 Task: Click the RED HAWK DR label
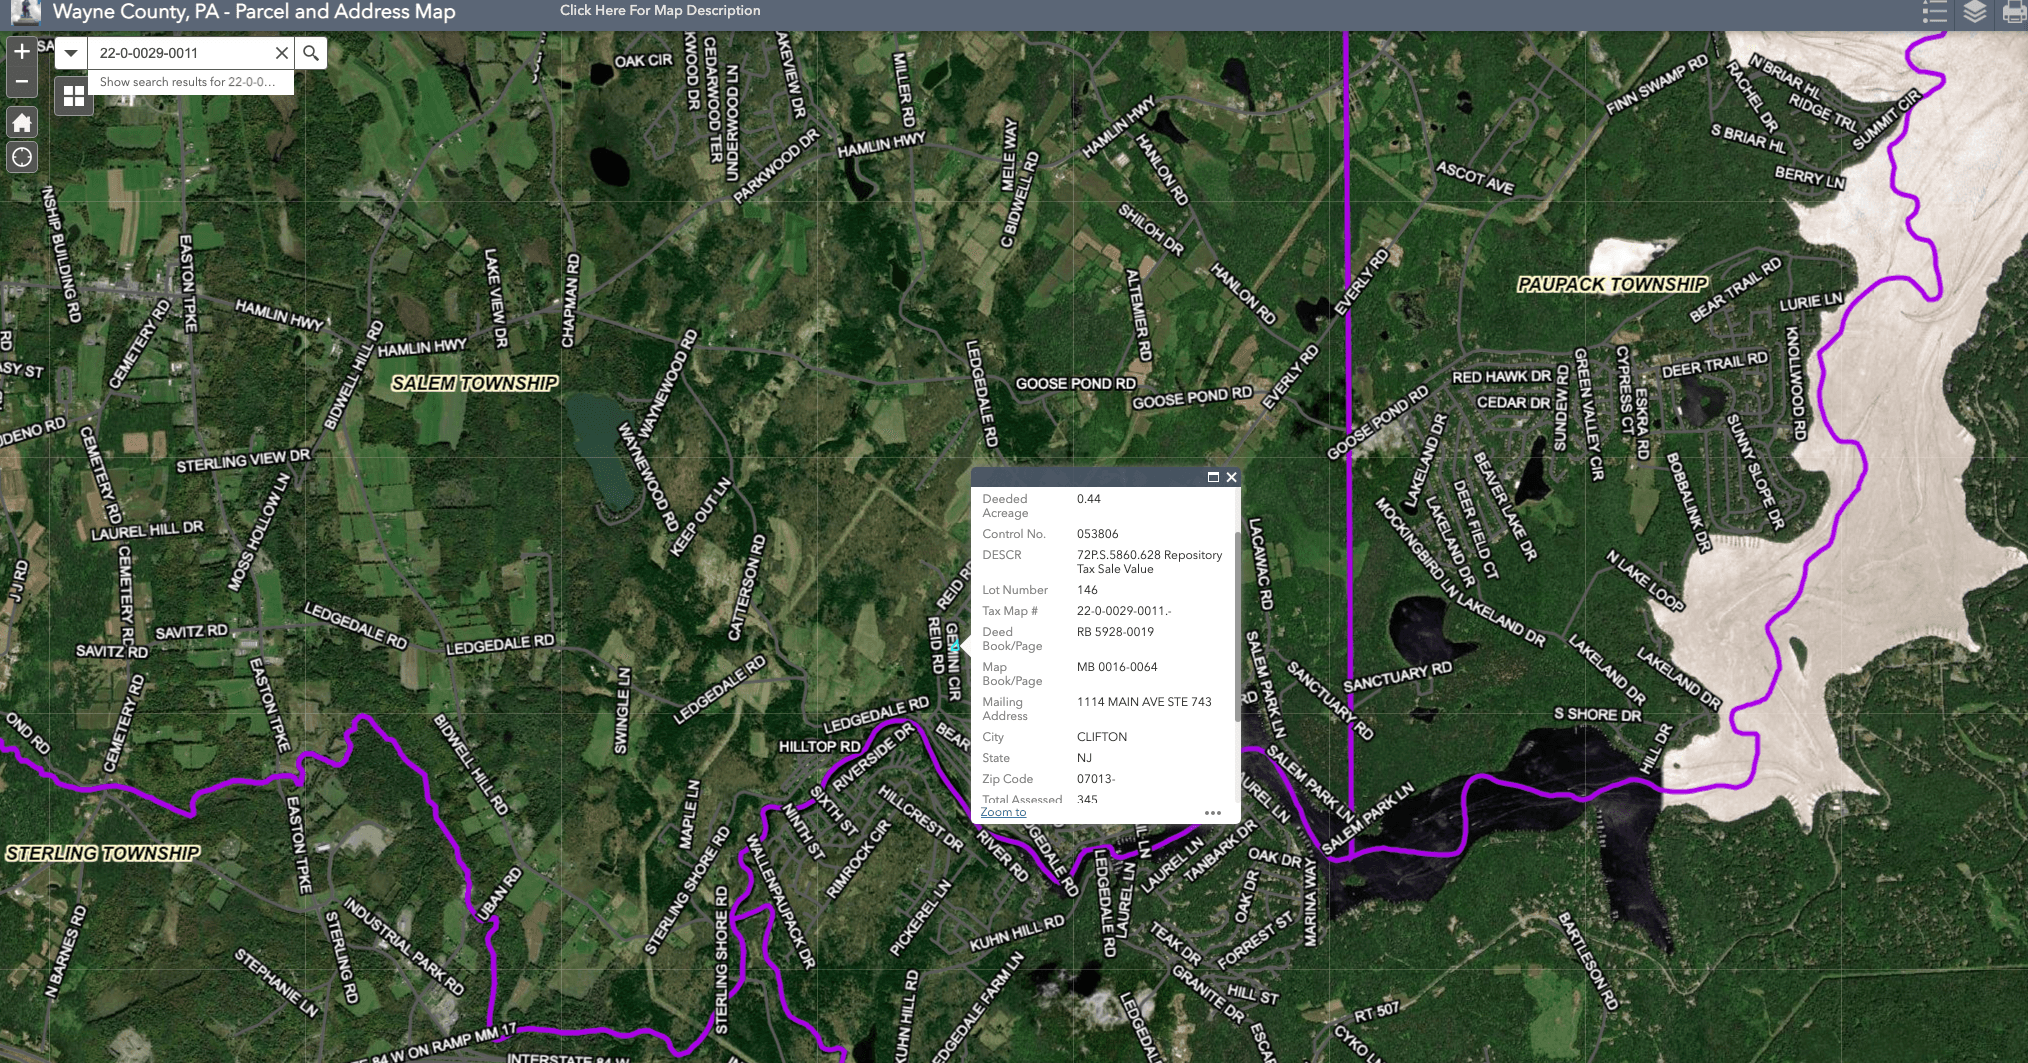click(x=1501, y=377)
